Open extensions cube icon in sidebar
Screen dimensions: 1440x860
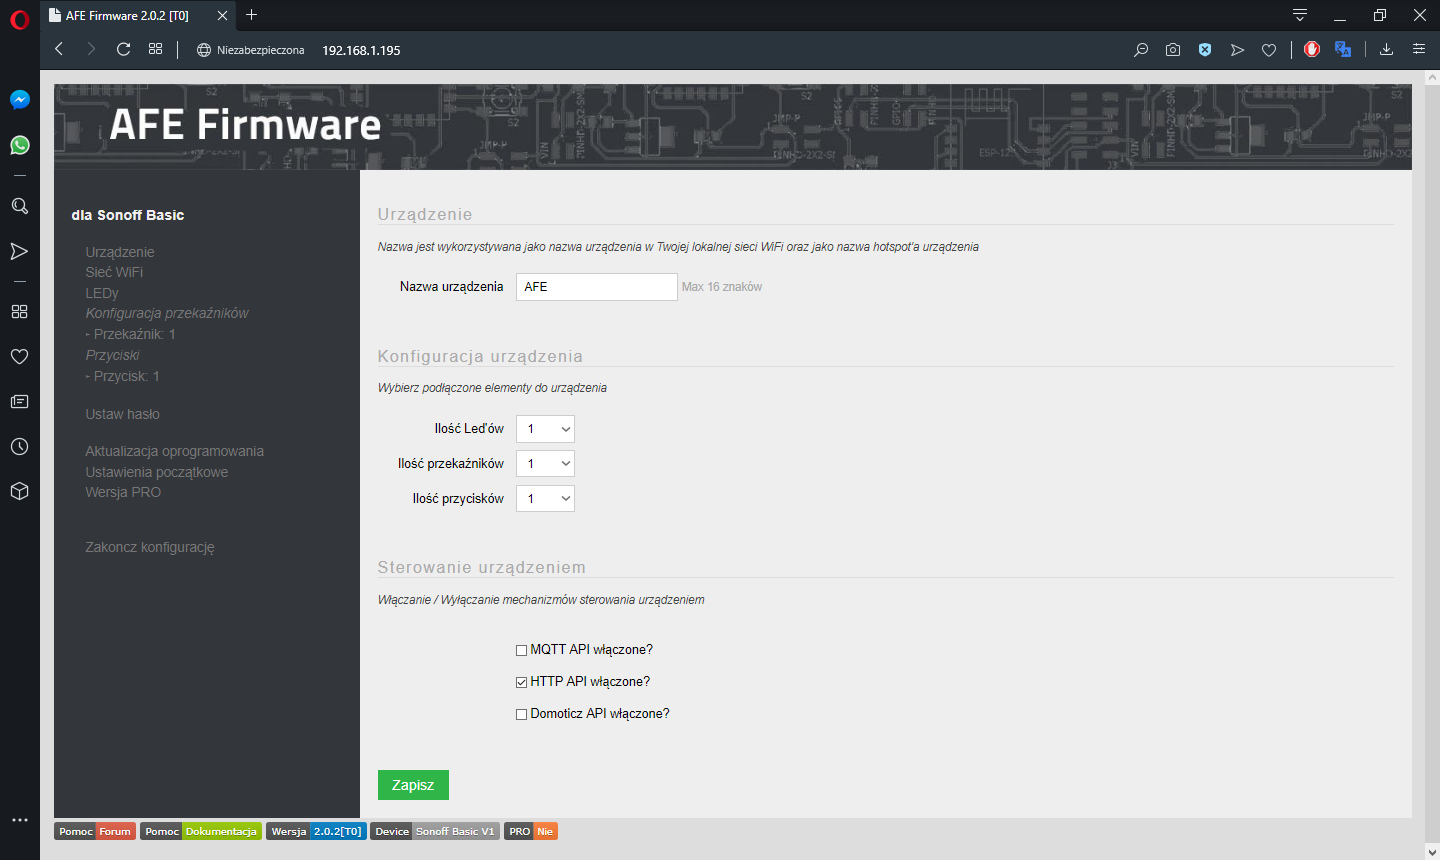coord(19,491)
